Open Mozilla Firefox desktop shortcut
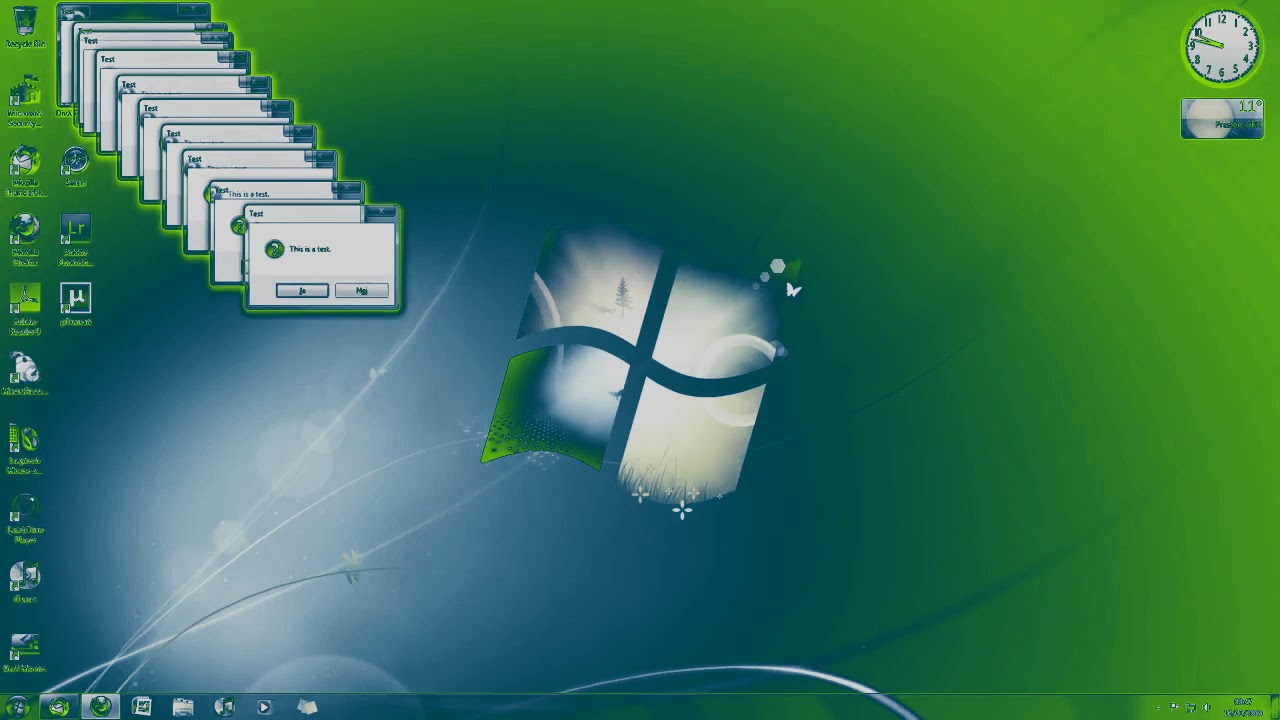This screenshot has height=720, width=1280. point(25,240)
